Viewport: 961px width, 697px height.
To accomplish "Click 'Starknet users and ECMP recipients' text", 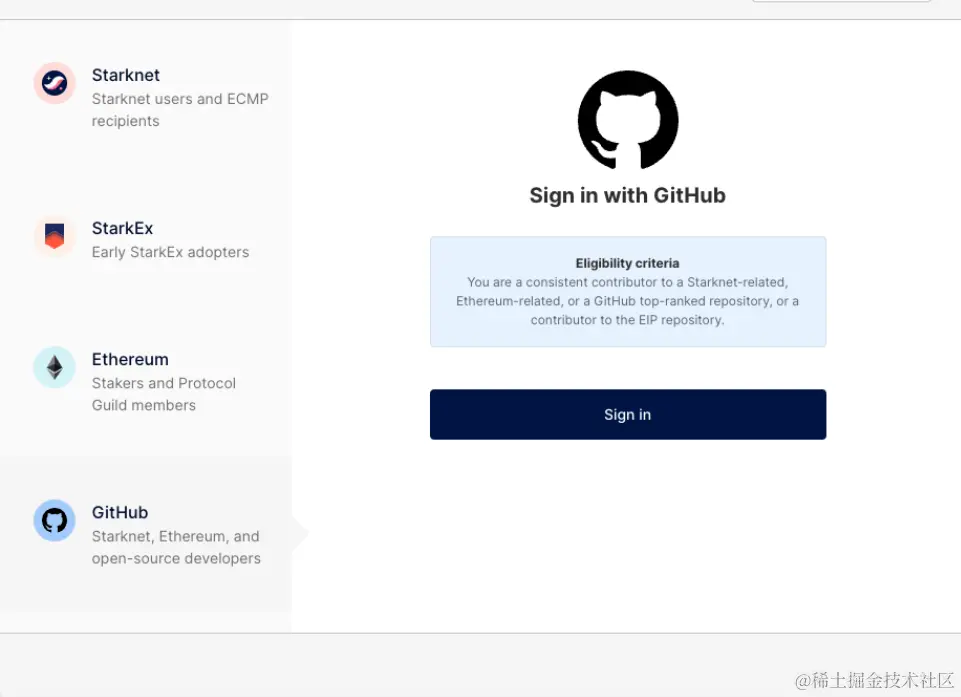I will [180, 110].
